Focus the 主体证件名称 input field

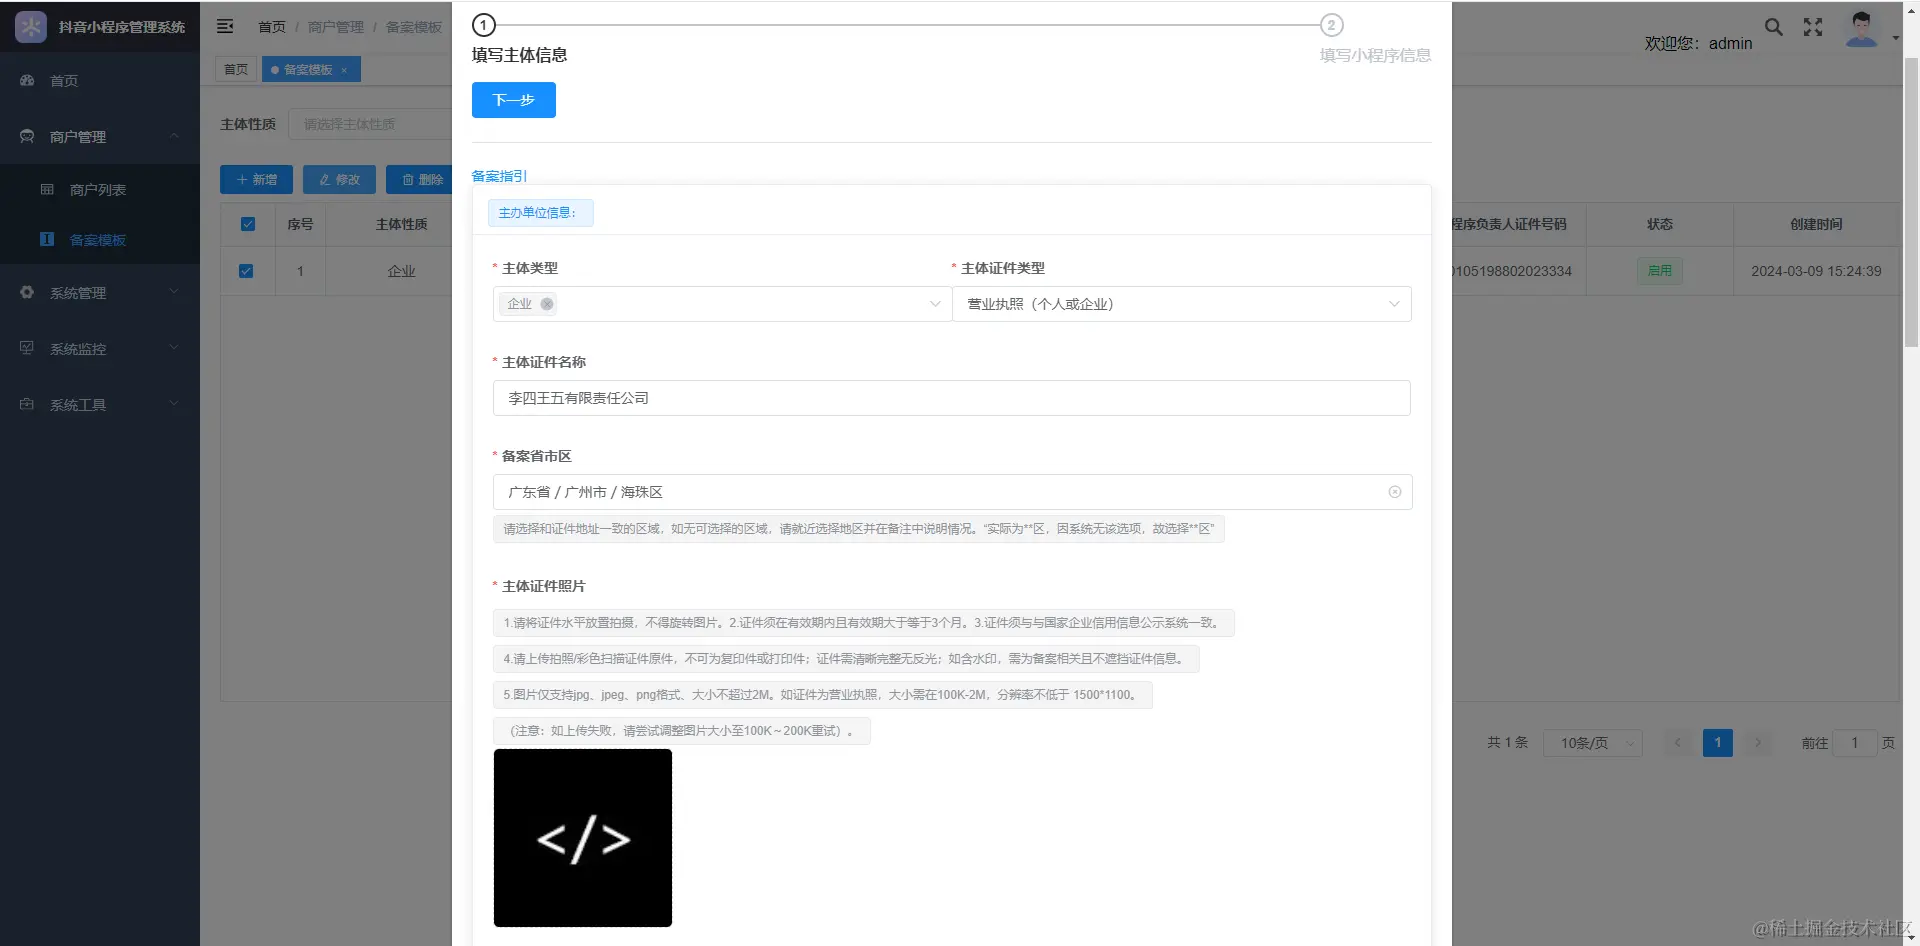coord(952,398)
